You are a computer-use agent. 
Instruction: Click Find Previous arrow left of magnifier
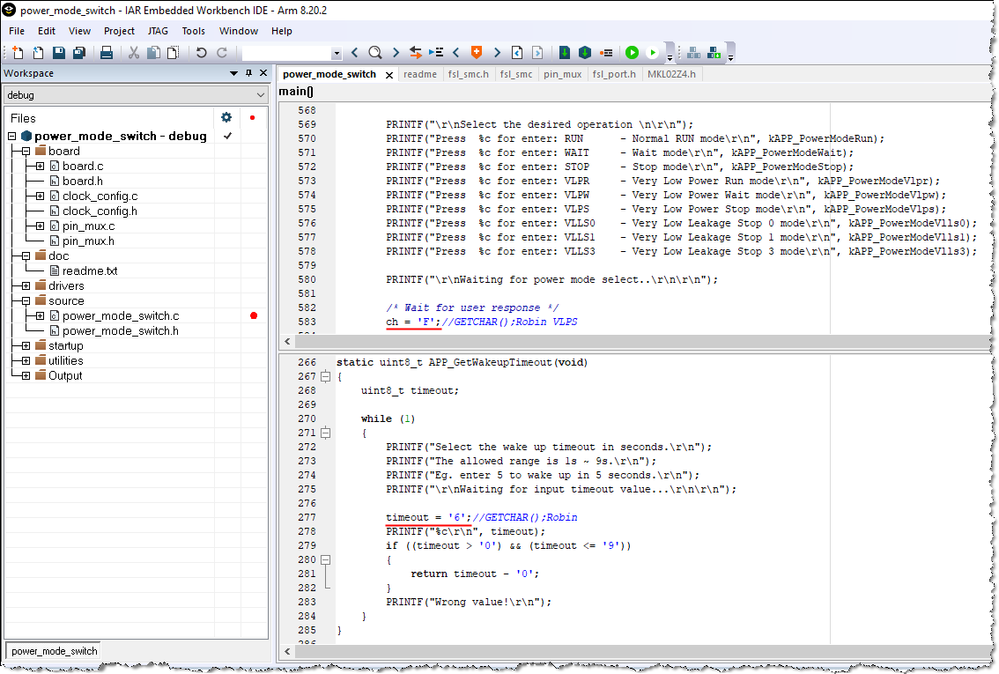click(355, 53)
